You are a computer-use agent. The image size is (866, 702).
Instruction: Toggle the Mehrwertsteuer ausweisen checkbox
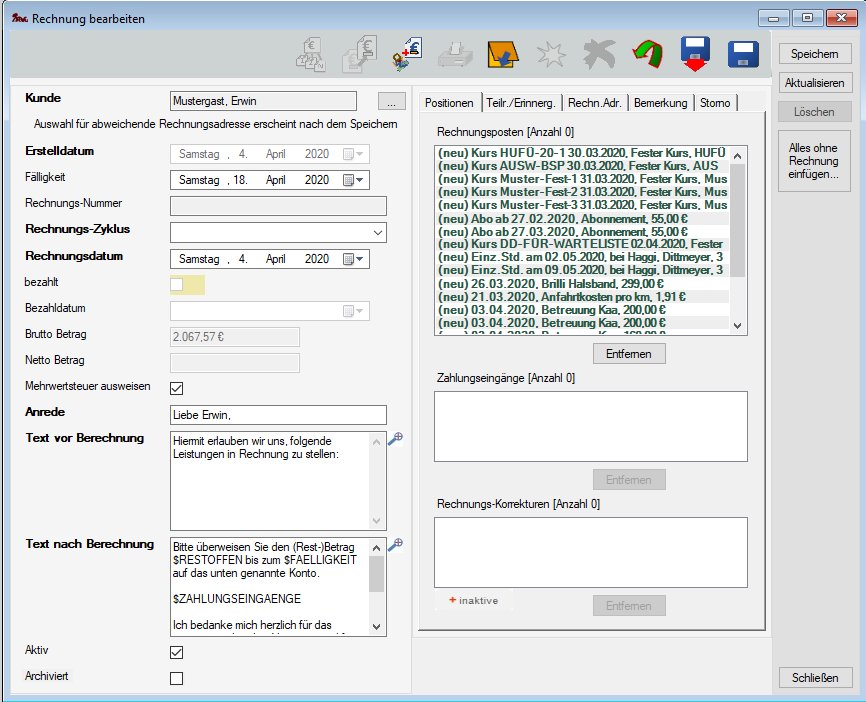(x=177, y=388)
